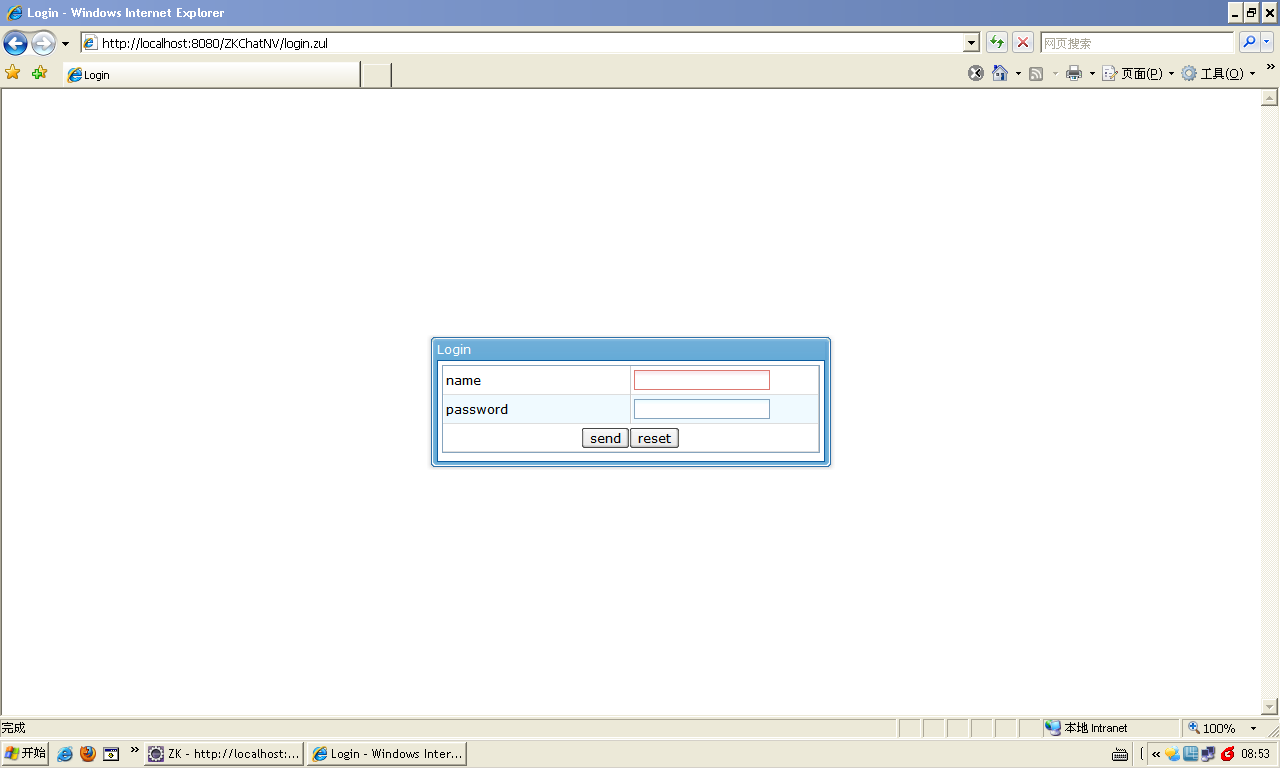Launch Firefox from quick launch
Image resolution: width=1280 pixels, height=768 pixels.
coord(88,754)
